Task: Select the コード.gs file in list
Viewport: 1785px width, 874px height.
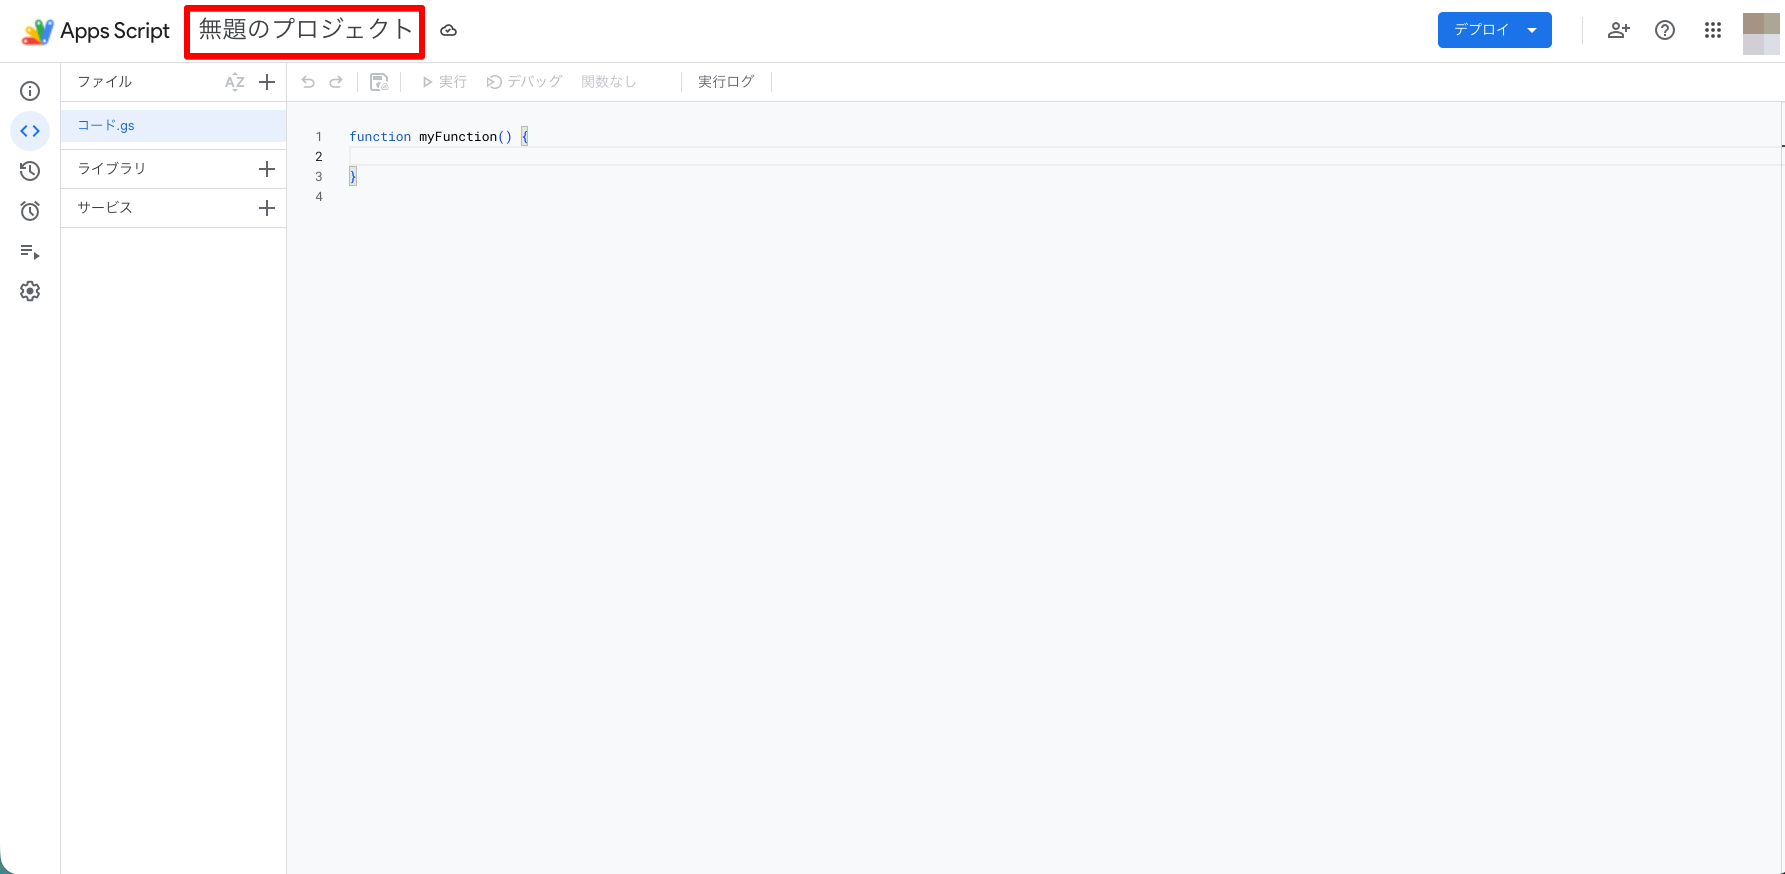Action: click(x=173, y=126)
